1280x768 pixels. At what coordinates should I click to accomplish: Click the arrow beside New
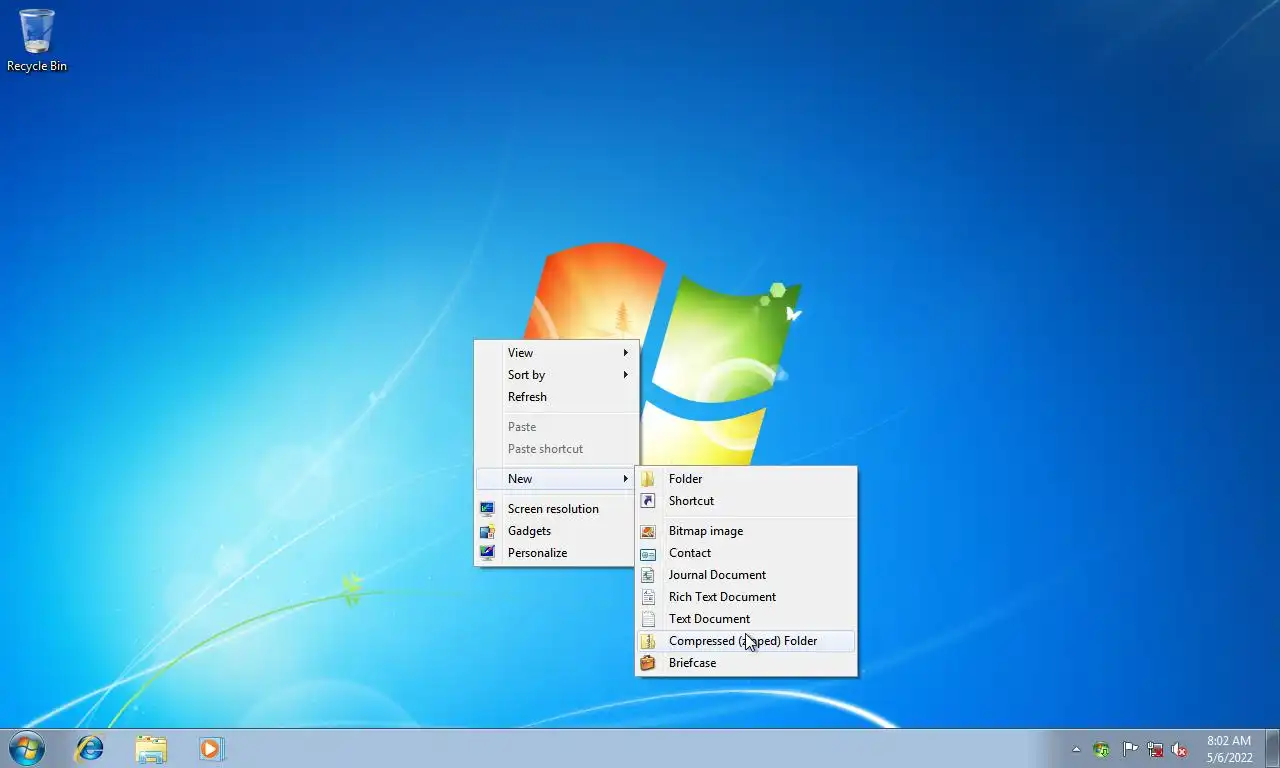(626, 479)
